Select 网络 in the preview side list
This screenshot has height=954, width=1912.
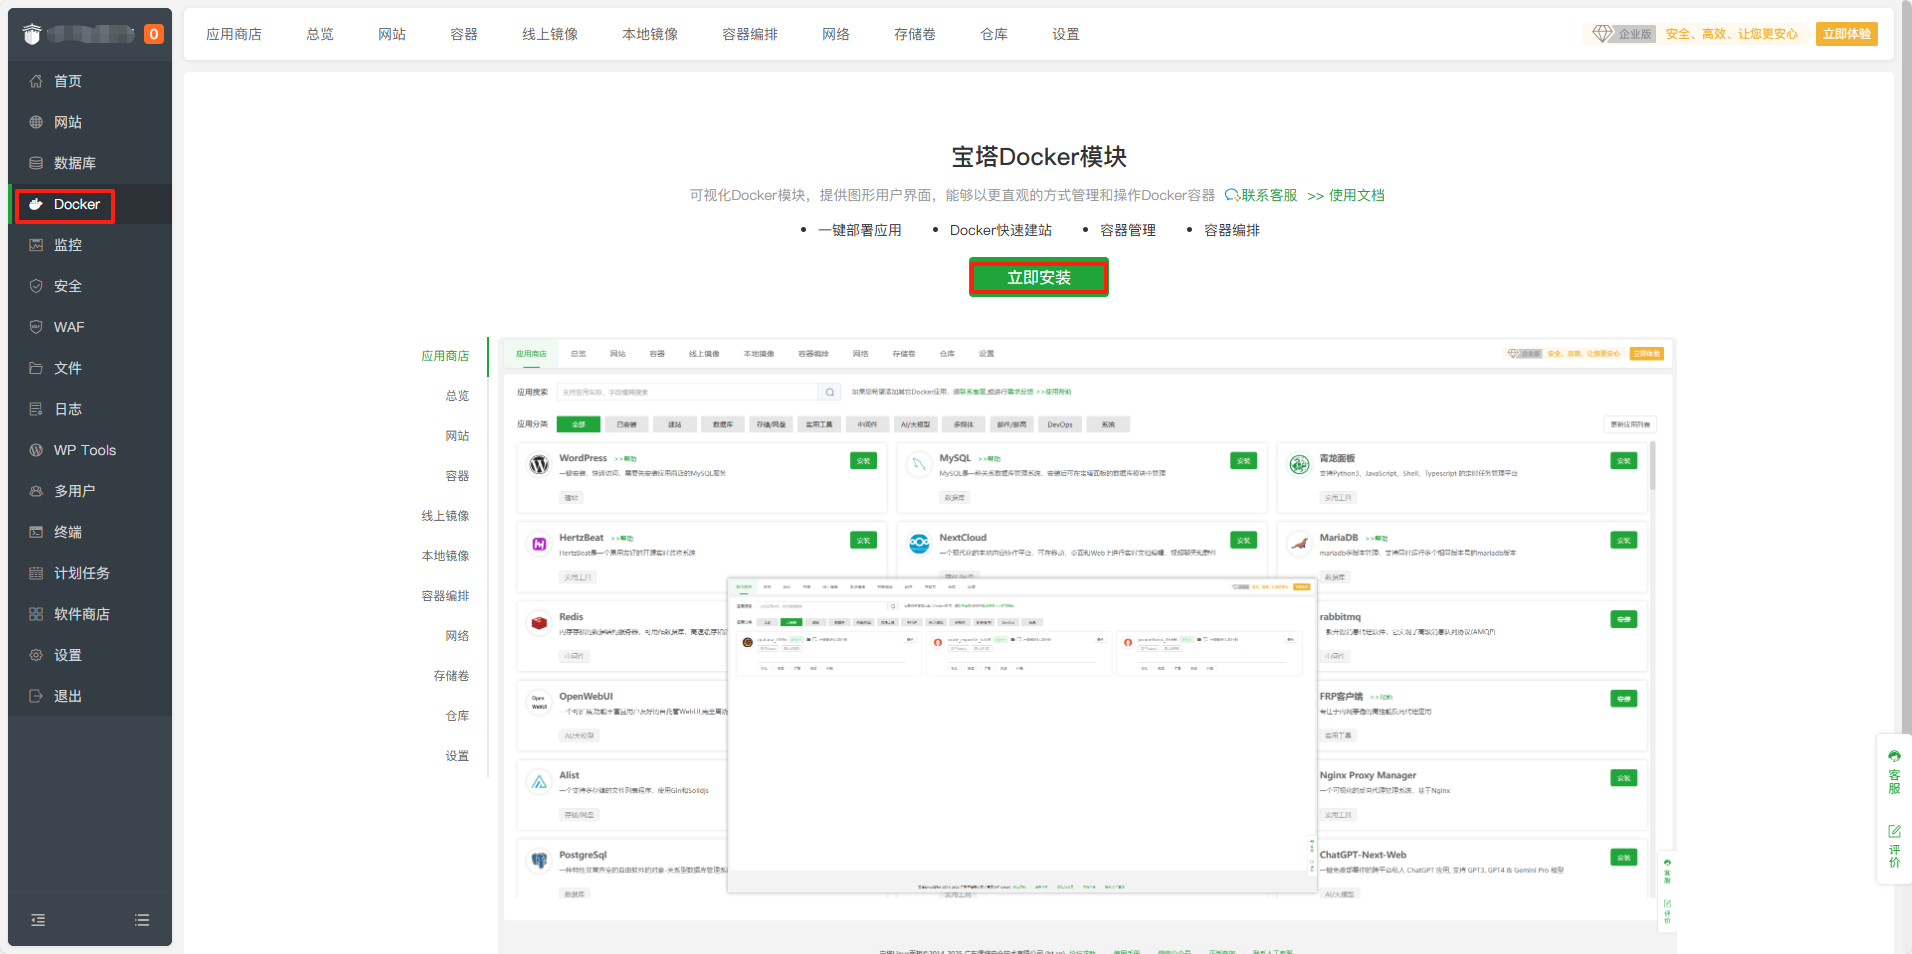[457, 636]
